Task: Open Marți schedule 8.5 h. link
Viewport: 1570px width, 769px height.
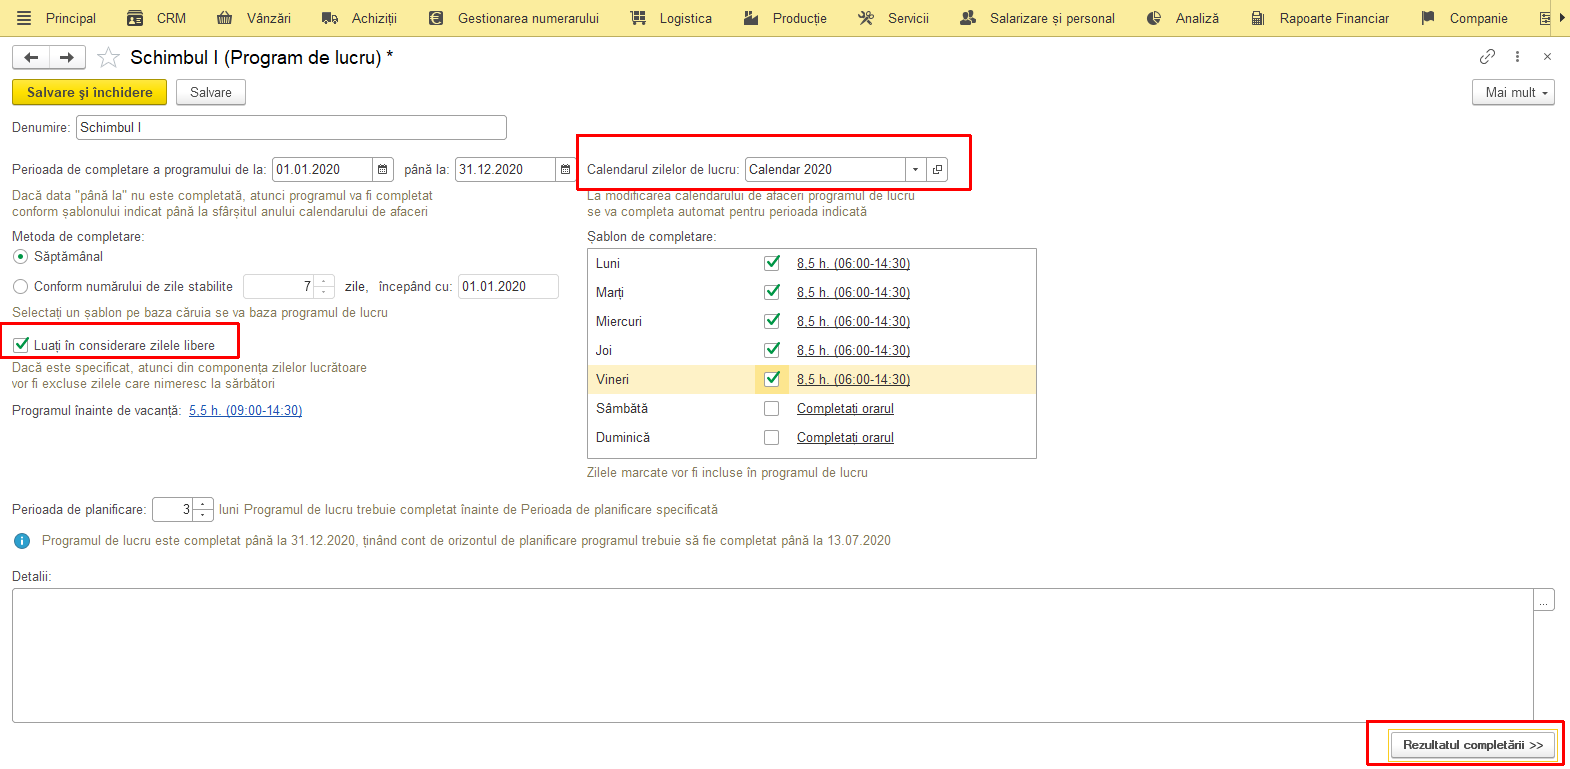Action: click(x=853, y=292)
